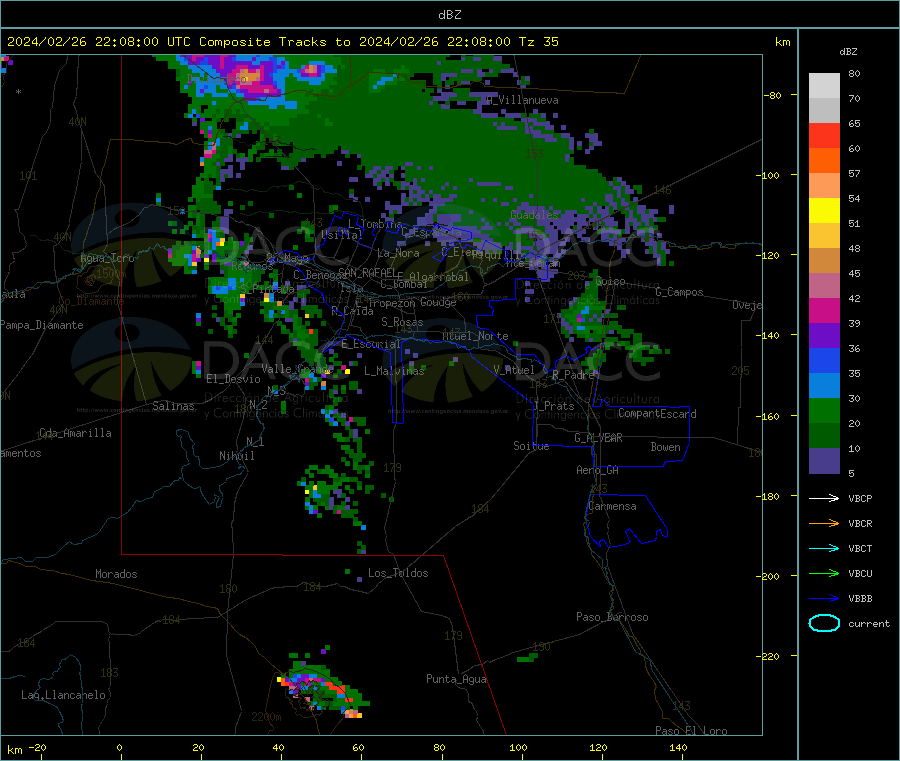Viewport: 900px width, 761px height.
Task: Click the Salinas map label
Action: tap(173, 406)
